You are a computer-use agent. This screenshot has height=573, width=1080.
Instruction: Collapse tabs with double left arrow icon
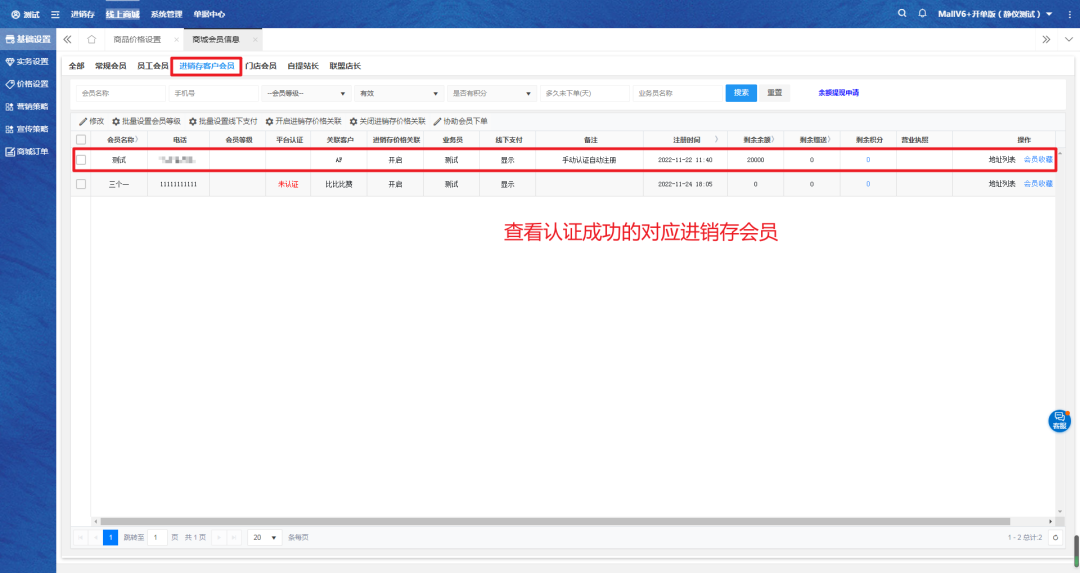[x=68, y=39]
